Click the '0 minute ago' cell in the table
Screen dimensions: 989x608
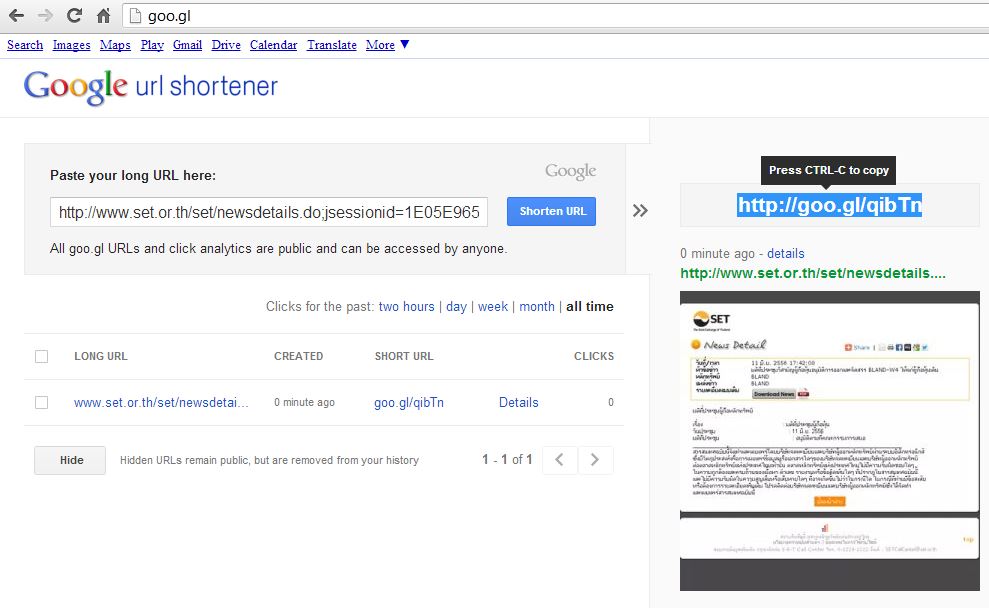point(304,402)
